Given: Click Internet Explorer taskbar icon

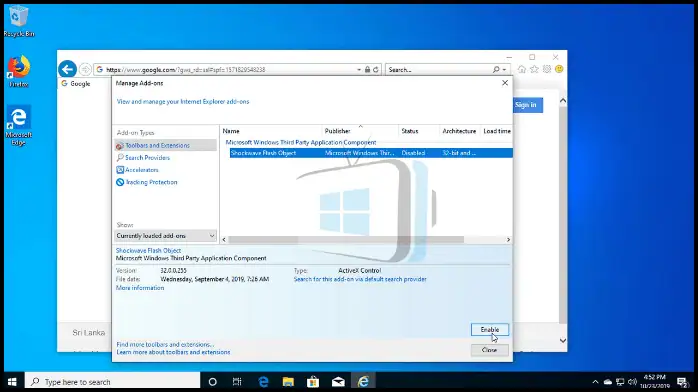Looking at the screenshot, I should point(363,382).
